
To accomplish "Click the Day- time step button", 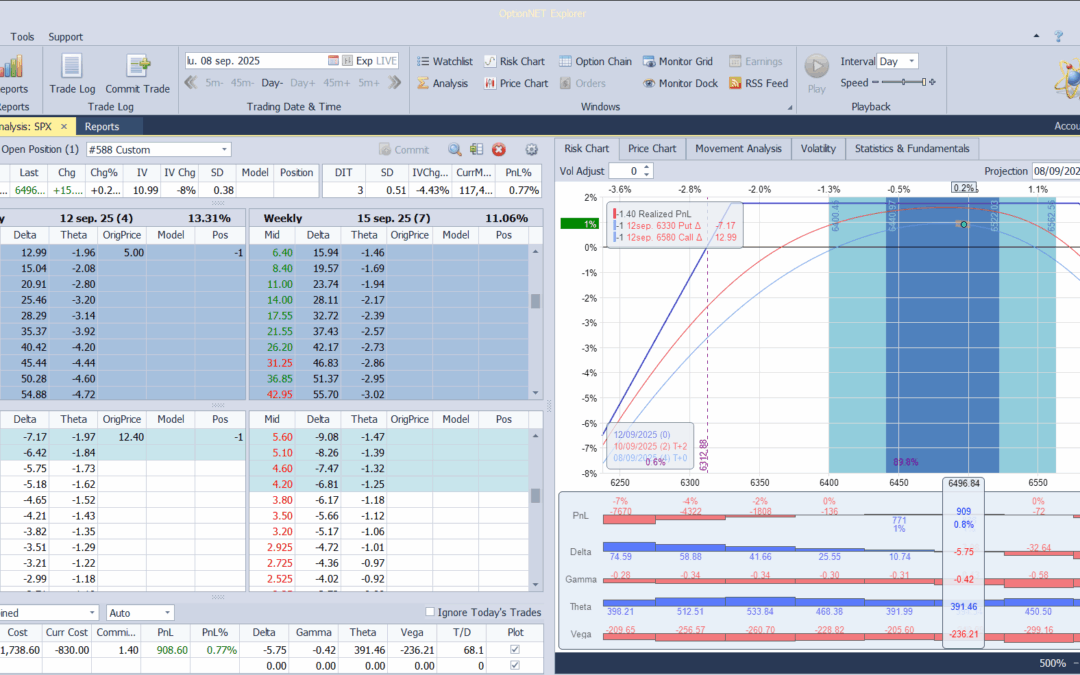I will click(272, 83).
